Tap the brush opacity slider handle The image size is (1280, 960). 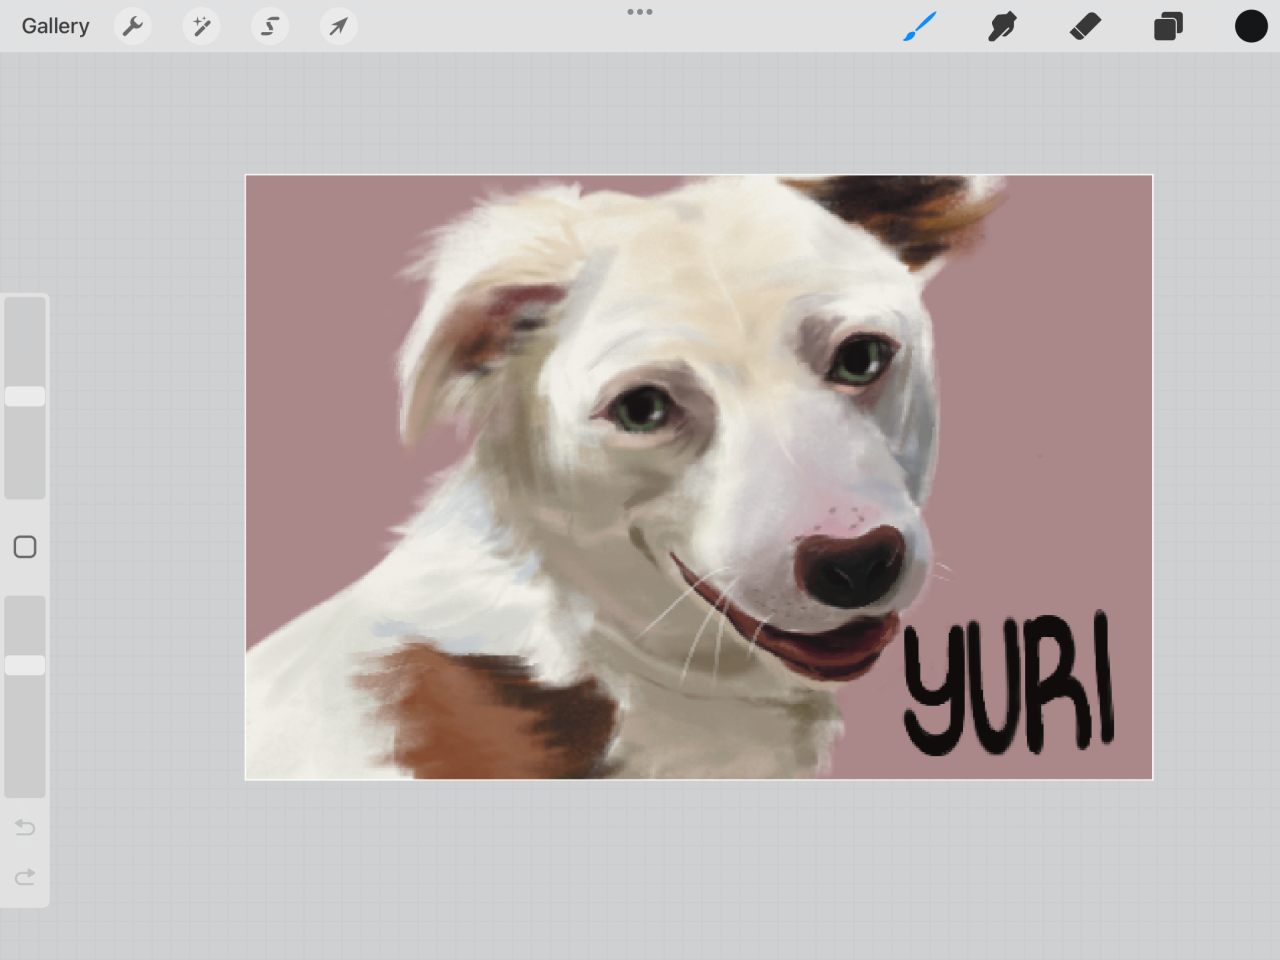25,665
